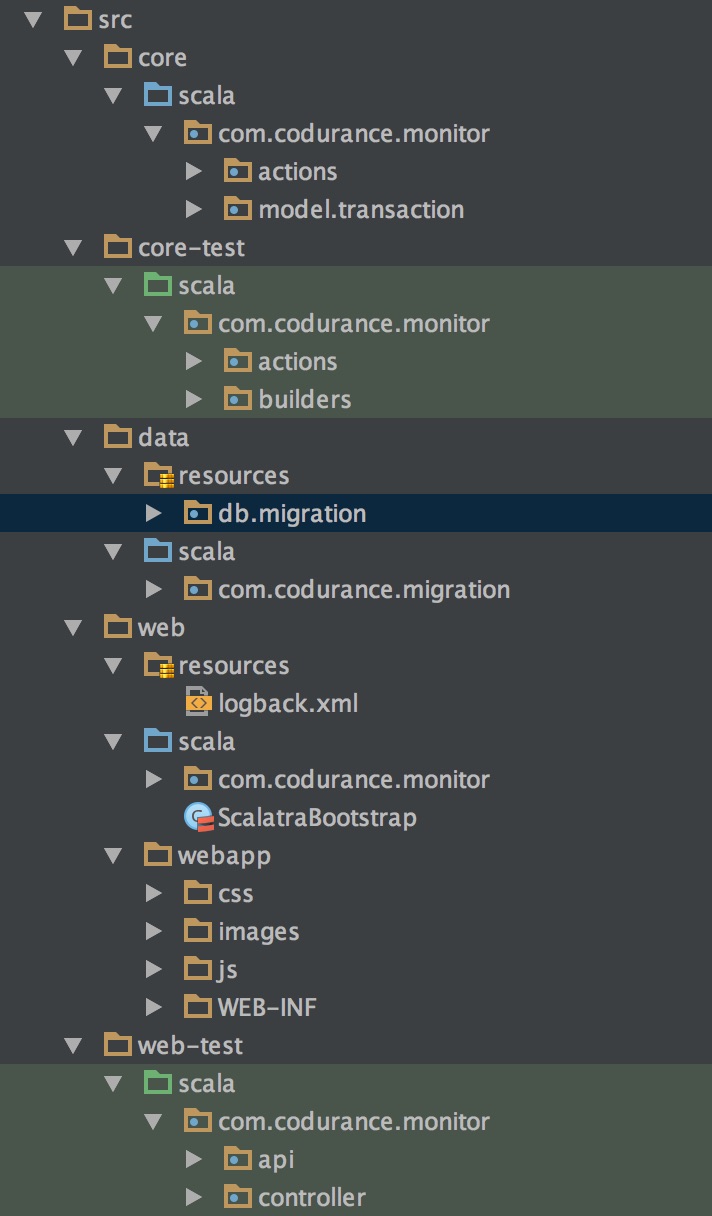Expand the com.codurance.migration package

[153, 589]
